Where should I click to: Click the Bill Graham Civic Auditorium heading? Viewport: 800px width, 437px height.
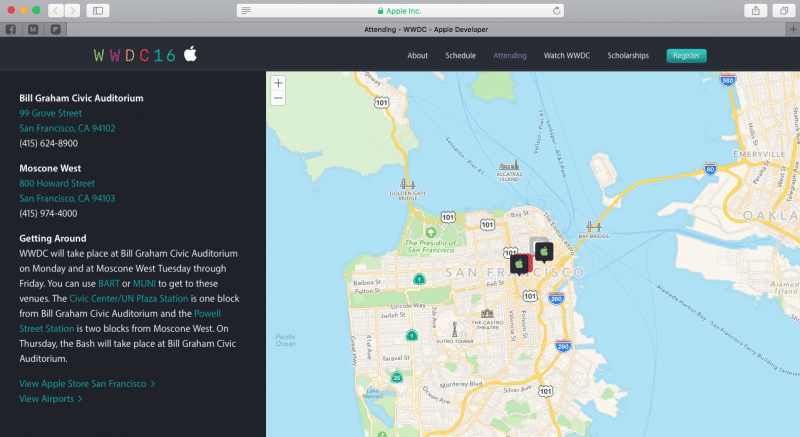pyautogui.click(x=81, y=98)
